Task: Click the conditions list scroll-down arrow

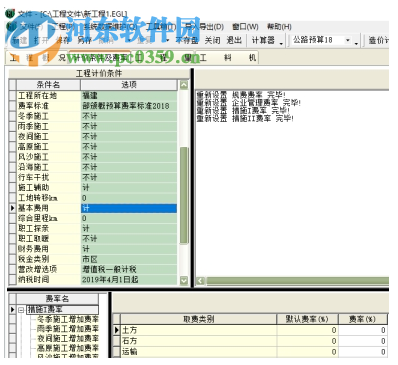Action: 184,280
